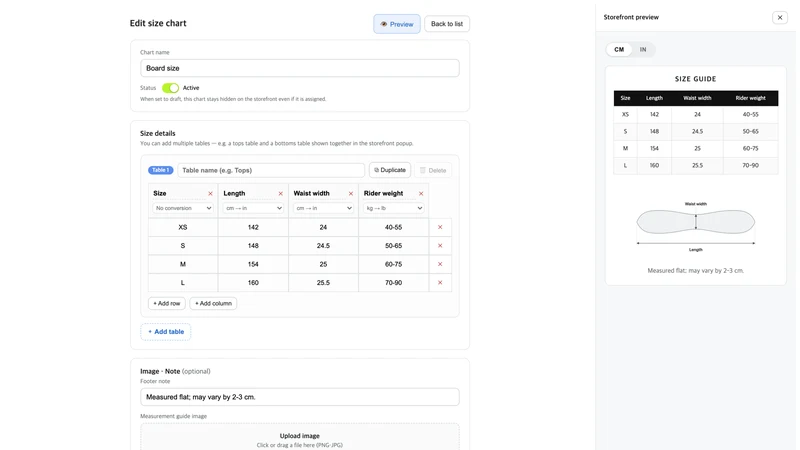Select the editor cell with value 142
The height and width of the screenshot is (450, 800).
[253, 227]
